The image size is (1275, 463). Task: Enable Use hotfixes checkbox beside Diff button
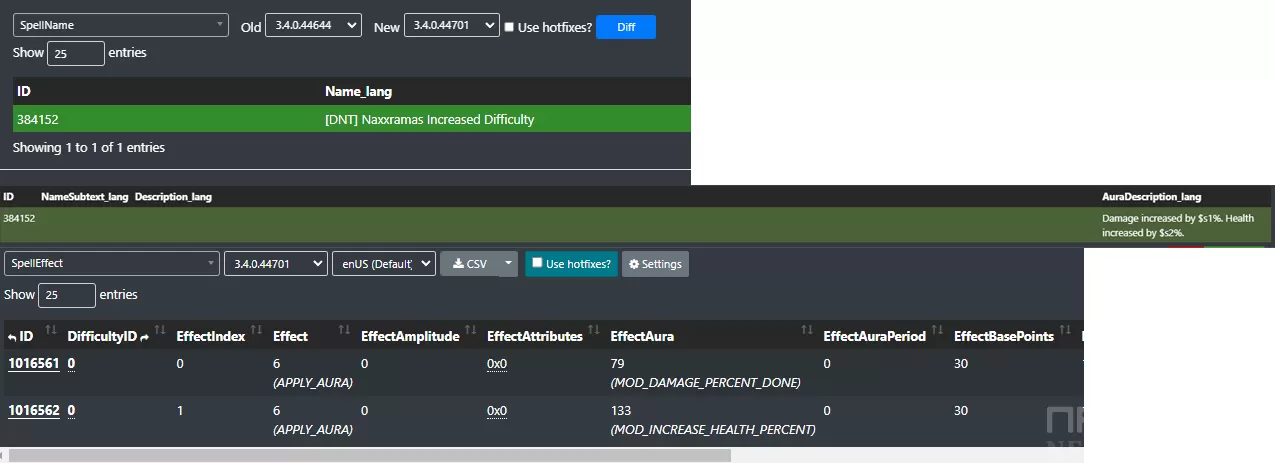click(x=510, y=27)
